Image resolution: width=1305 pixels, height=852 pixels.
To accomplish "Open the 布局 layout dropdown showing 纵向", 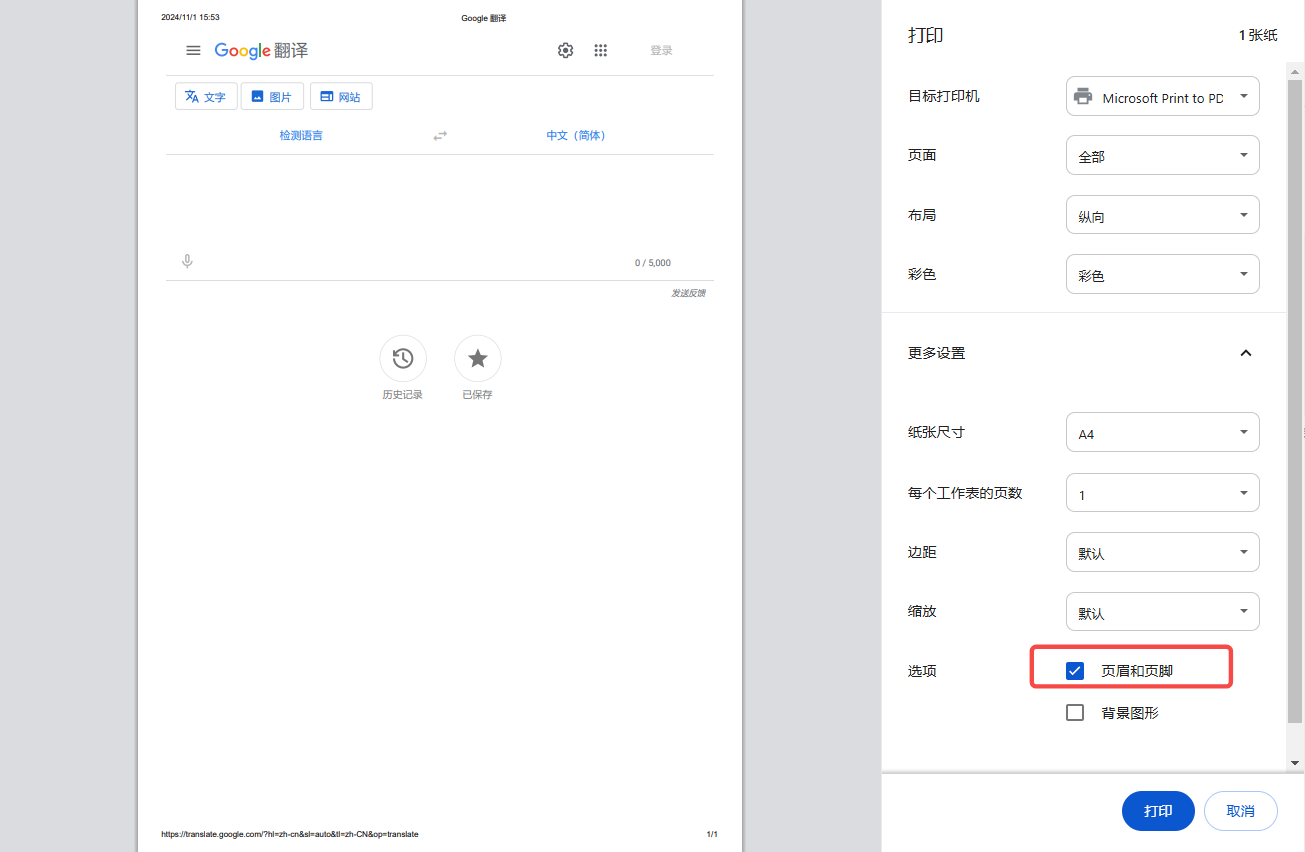I will pyautogui.click(x=1163, y=215).
